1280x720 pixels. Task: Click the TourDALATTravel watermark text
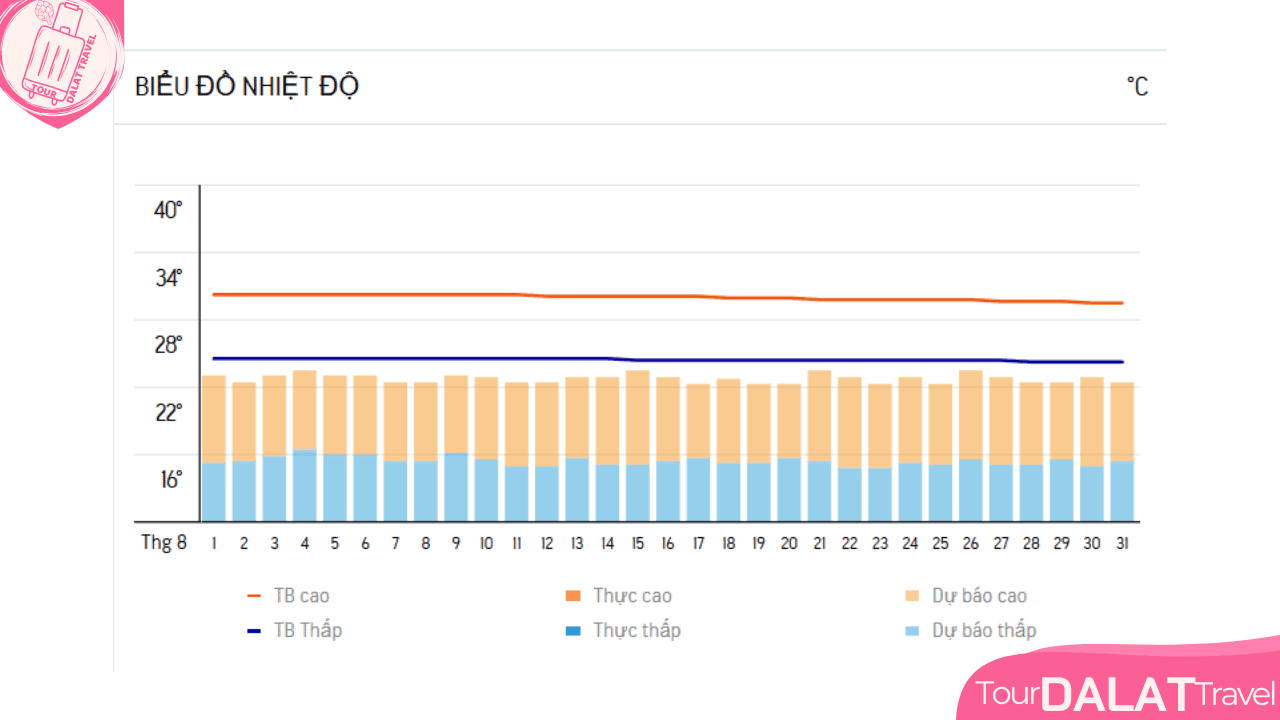pos(1125,693)
